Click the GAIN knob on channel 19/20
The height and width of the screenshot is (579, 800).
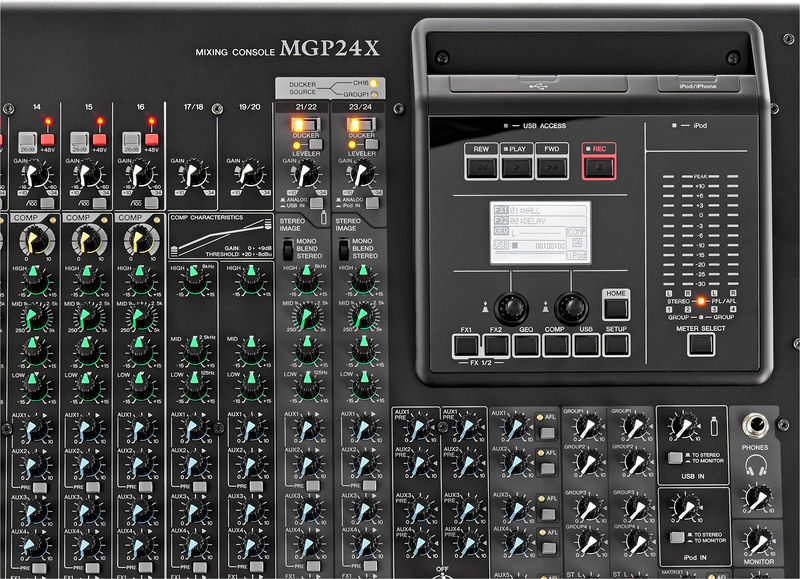249,174
